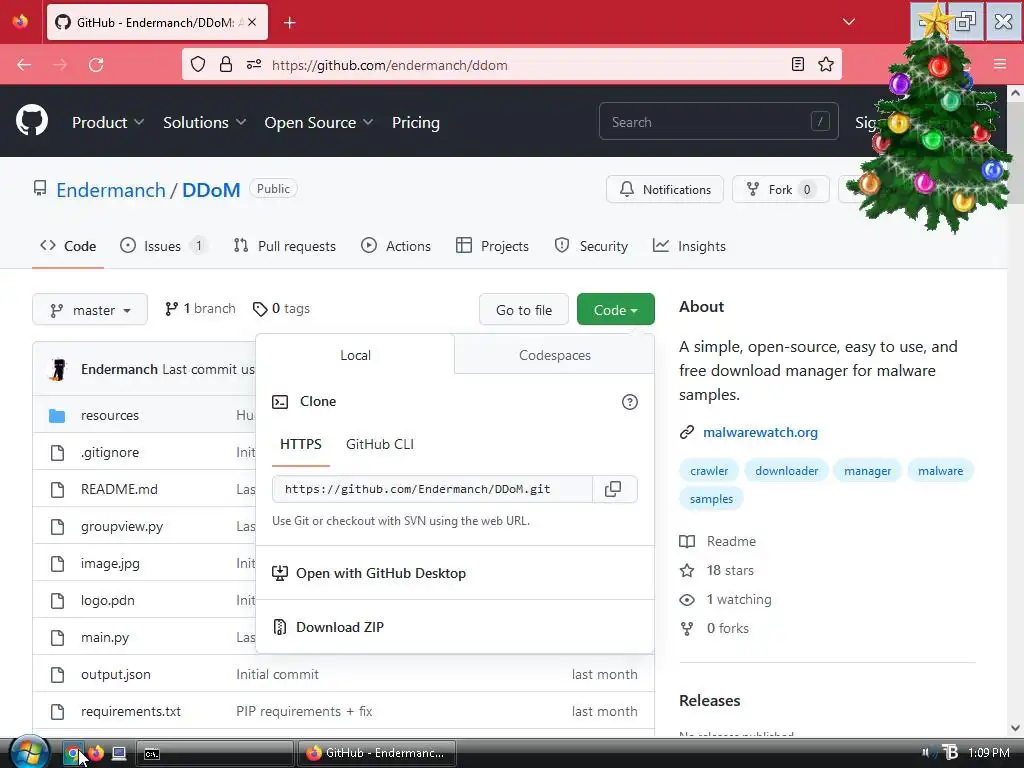Click the Open with GitHub Desktop icon
Image resolution: width=1024 pixels, height=768 pixels.
(x=280, y=573)
